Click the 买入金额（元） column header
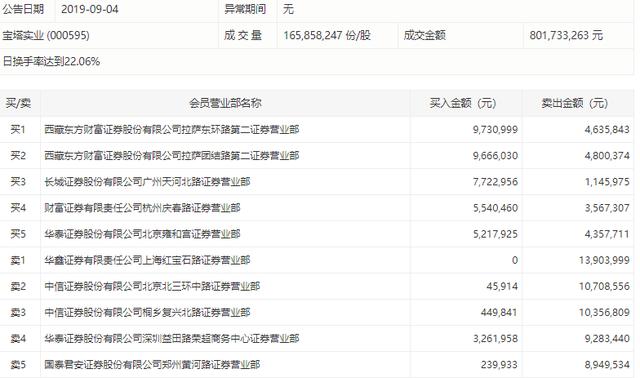Screen dimensions: 640x378 tap(462, 103)
